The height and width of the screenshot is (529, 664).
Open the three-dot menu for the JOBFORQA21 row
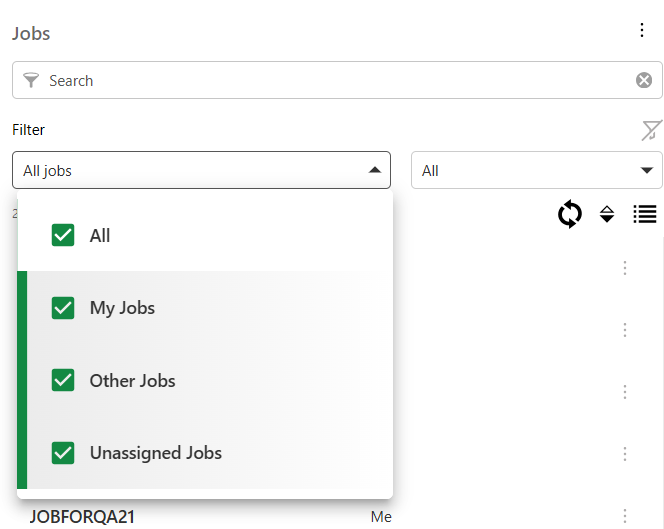click(x=625, y=516)
